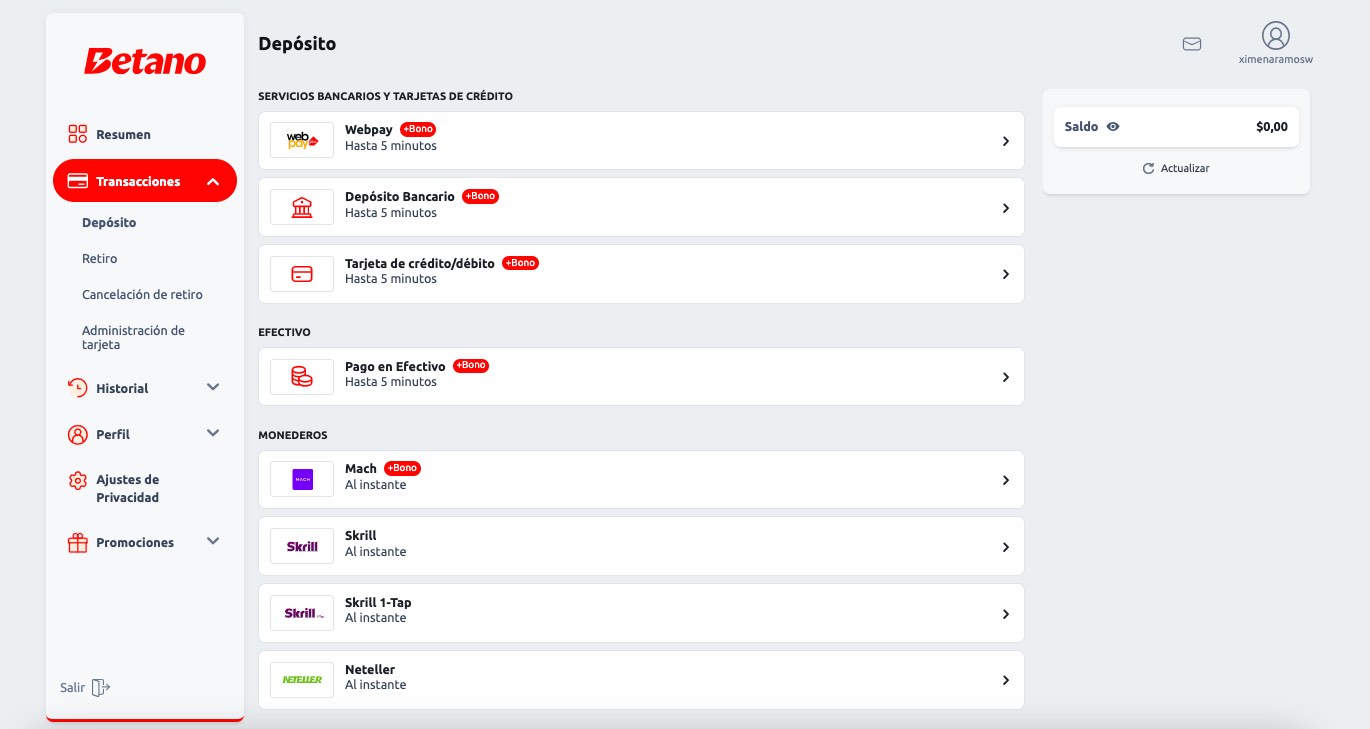Click the Actualizar balance button
1370x729 pixels.
[x=1176, y=168]
